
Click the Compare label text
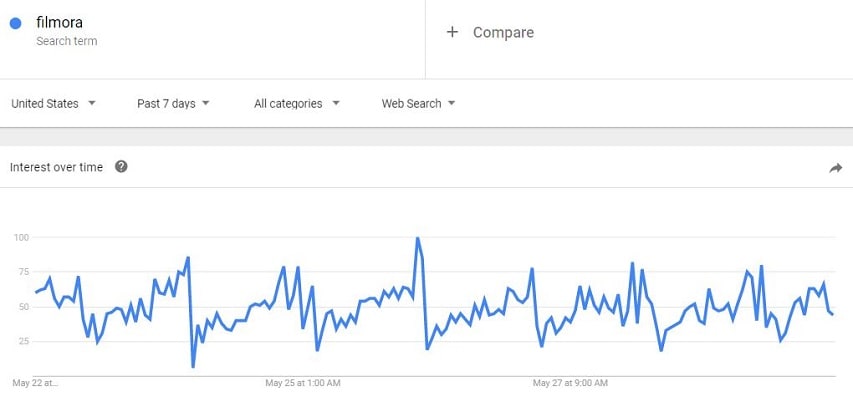click(503, 32)
